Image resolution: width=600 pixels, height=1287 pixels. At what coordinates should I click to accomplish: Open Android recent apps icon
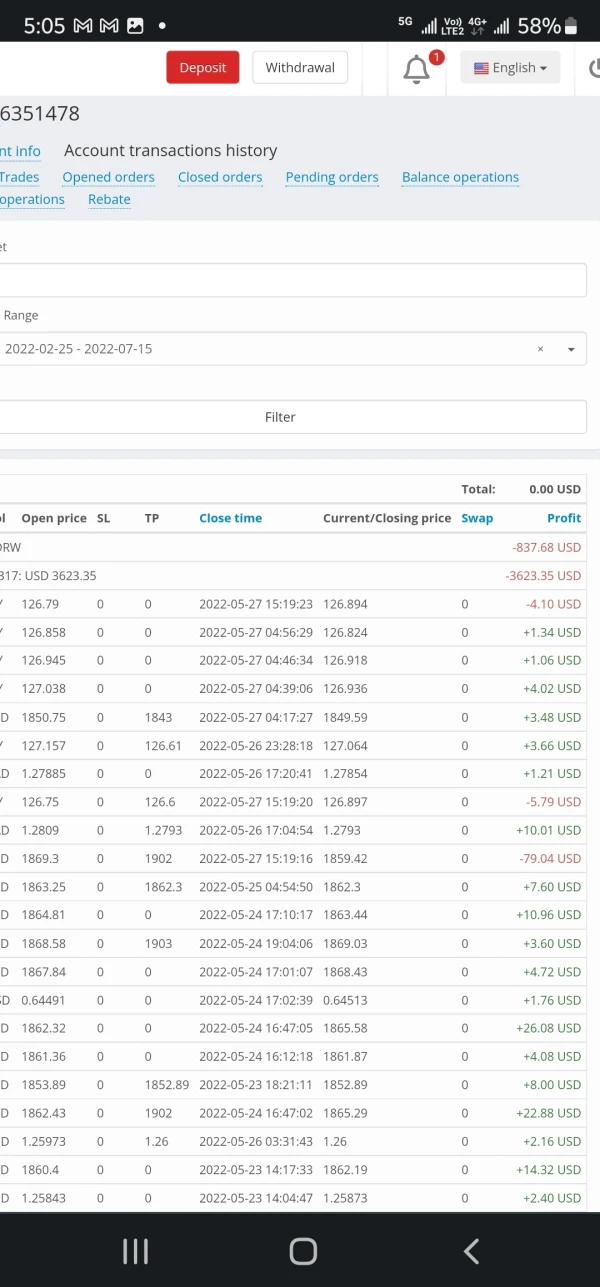[x=135, y=1250]
